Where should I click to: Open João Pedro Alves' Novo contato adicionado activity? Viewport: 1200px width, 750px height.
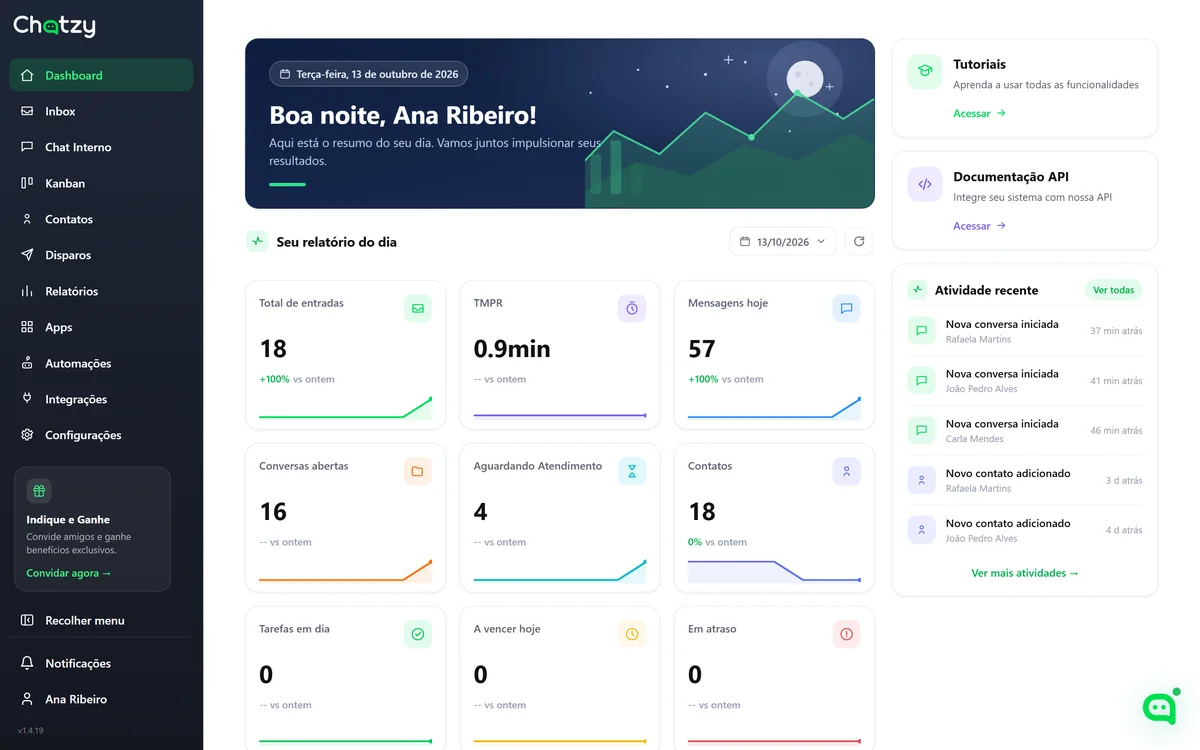tap(1025, 530)
